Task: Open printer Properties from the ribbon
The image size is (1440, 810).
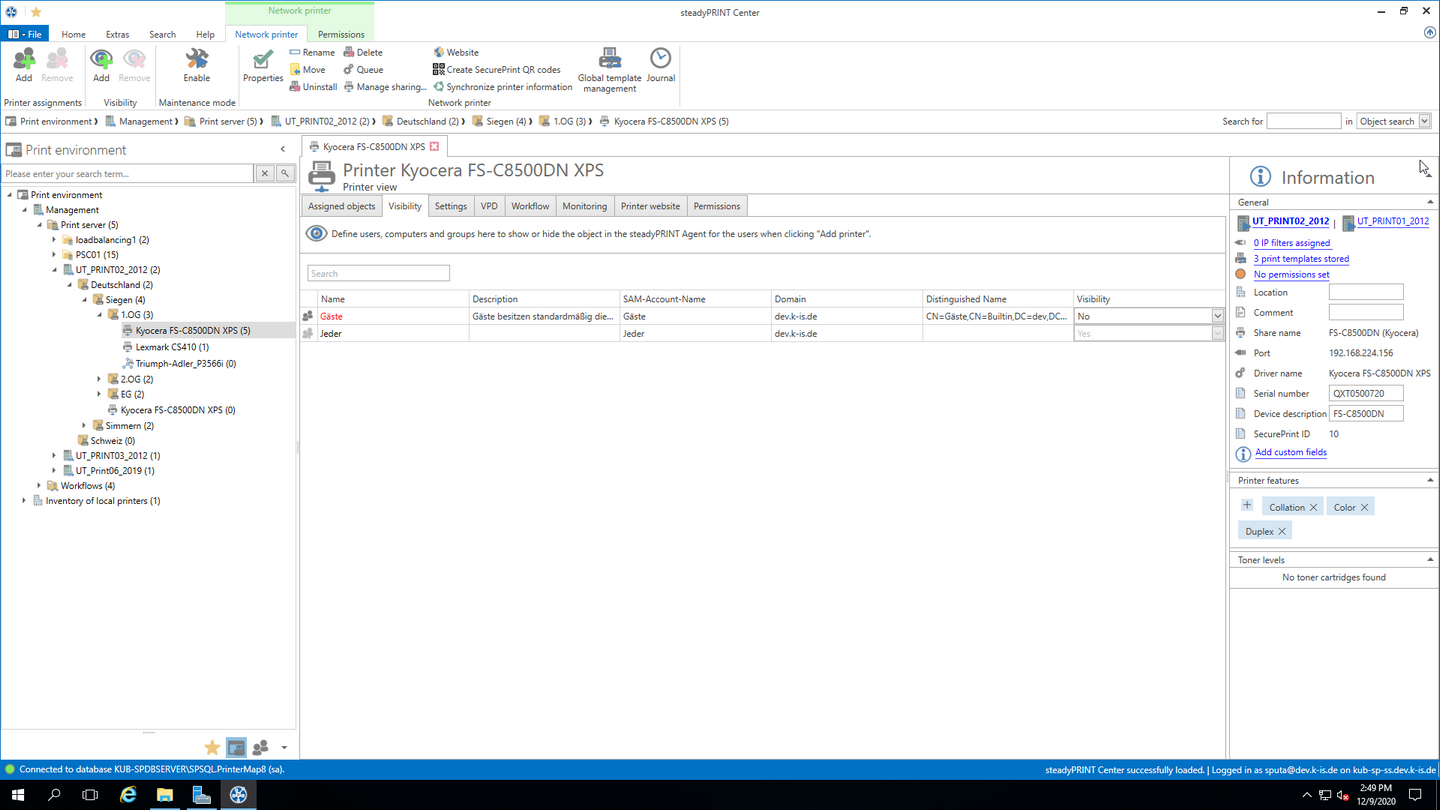Action: click(263, 65)
